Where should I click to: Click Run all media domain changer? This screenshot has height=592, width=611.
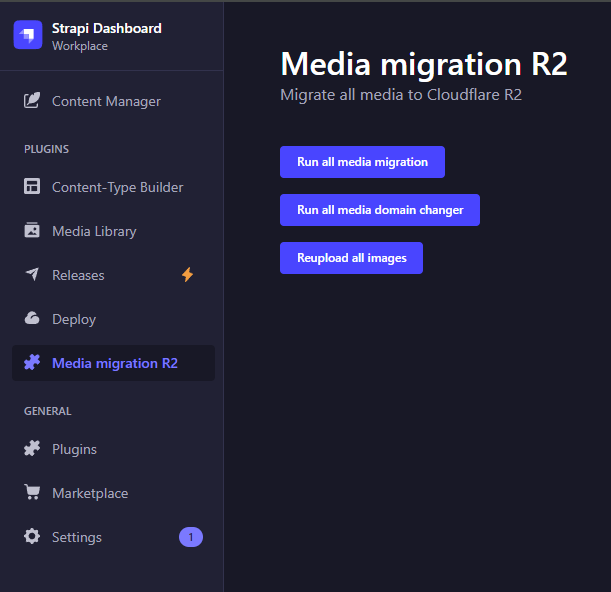[380, 210]
